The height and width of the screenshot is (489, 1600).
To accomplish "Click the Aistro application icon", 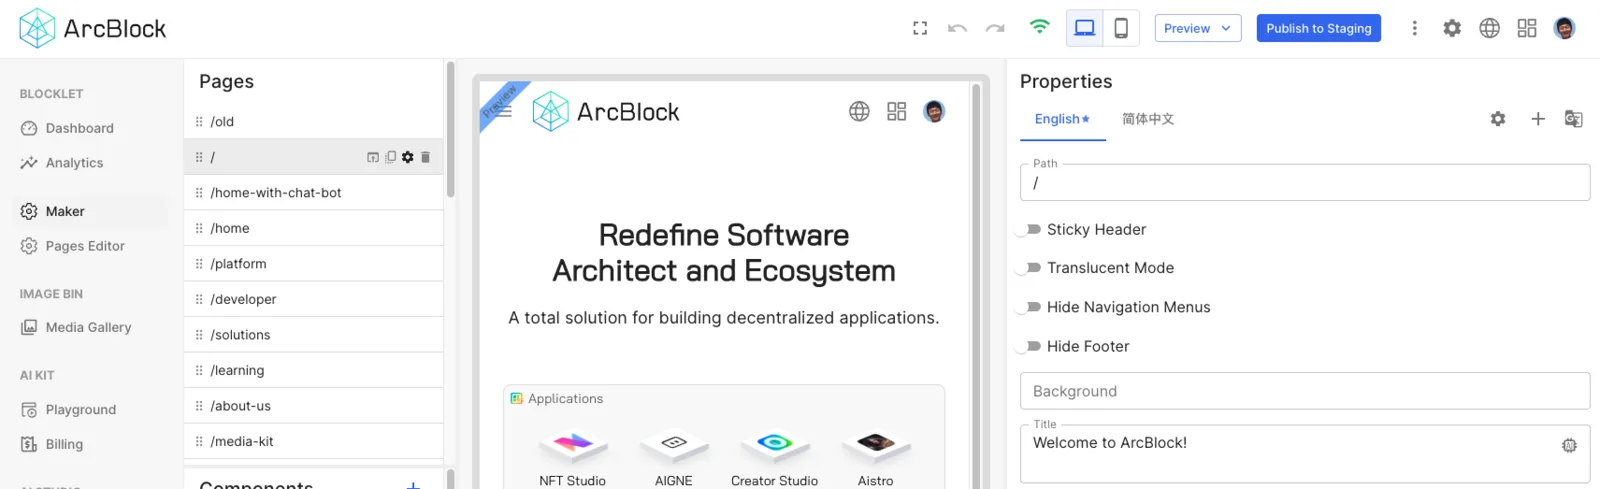I will click(x=876, y=443).
